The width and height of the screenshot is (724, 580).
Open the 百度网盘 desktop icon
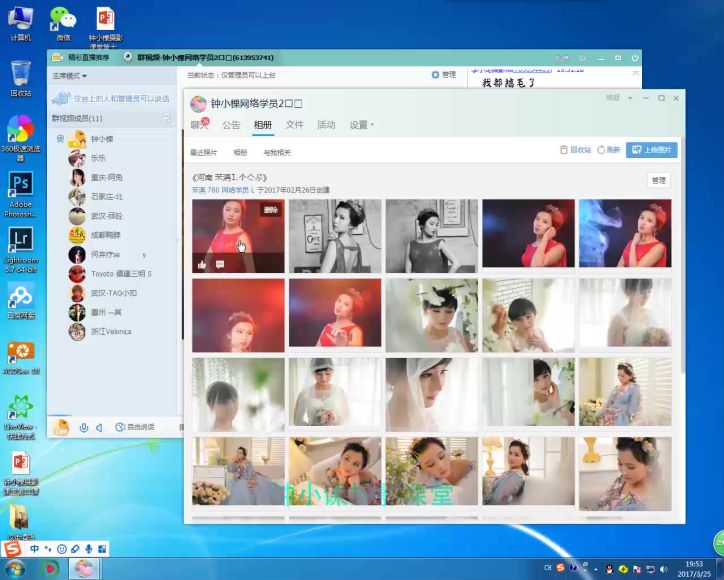pyautogui.click(x=20, y=301)
